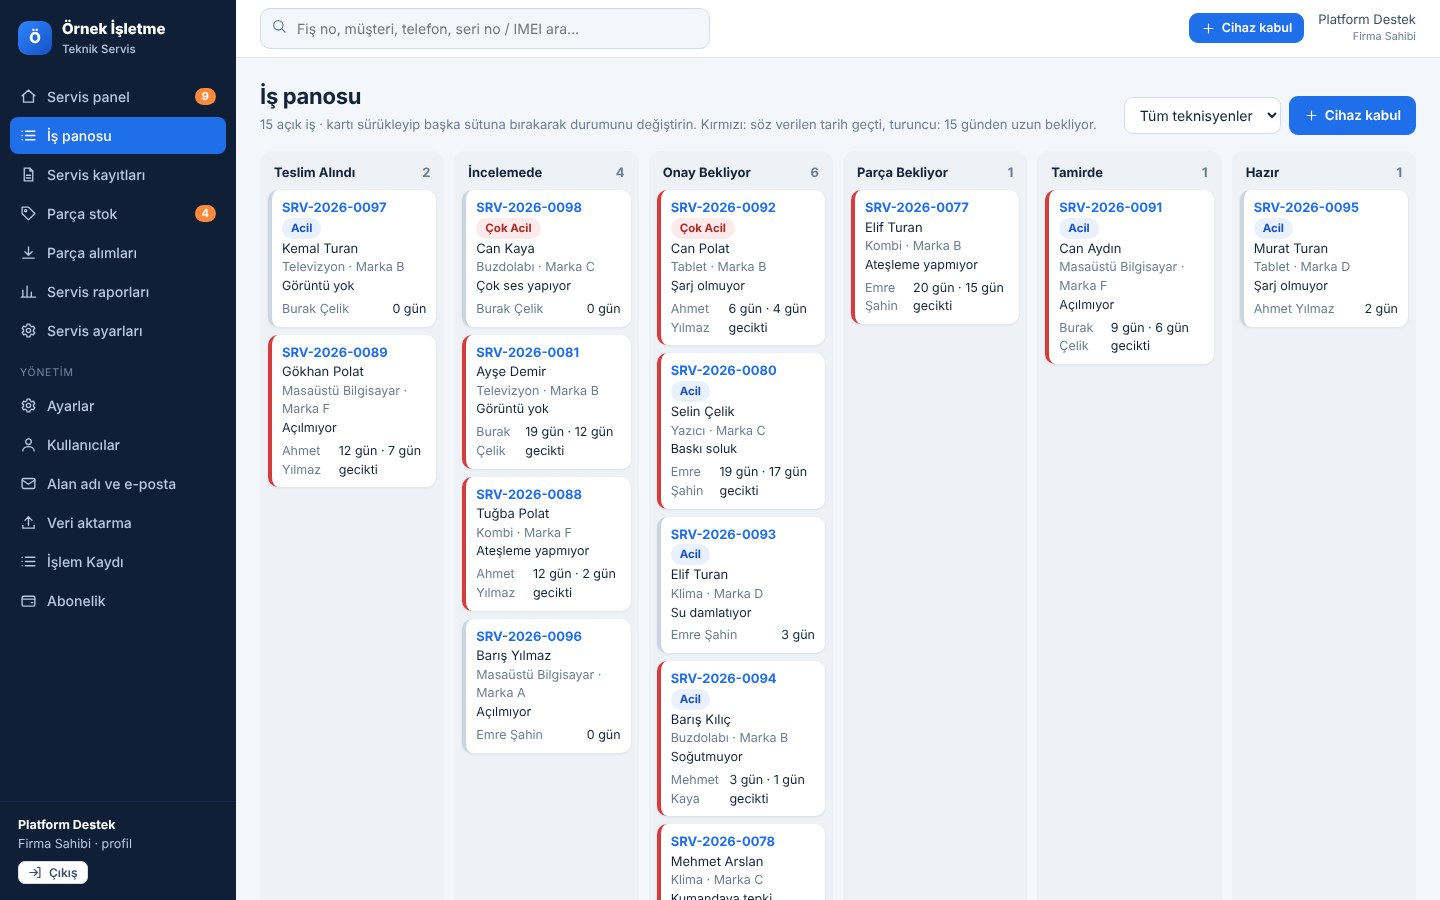
Task: Click the İş panosu list icon
Action: [x=29, y=136]
